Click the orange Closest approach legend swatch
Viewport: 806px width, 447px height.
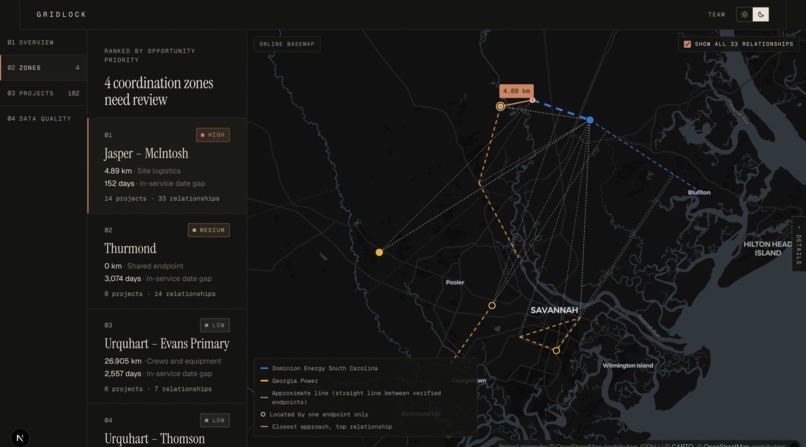coord(264,426)
